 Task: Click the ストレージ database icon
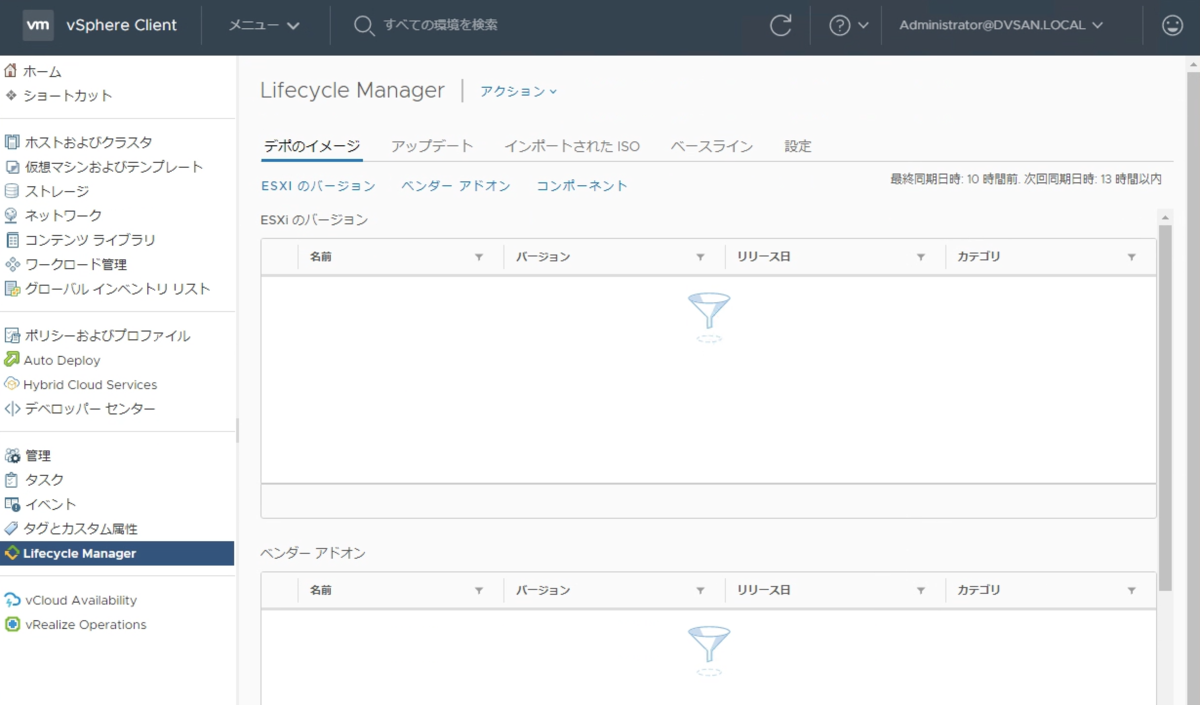(x=12, y=191)
